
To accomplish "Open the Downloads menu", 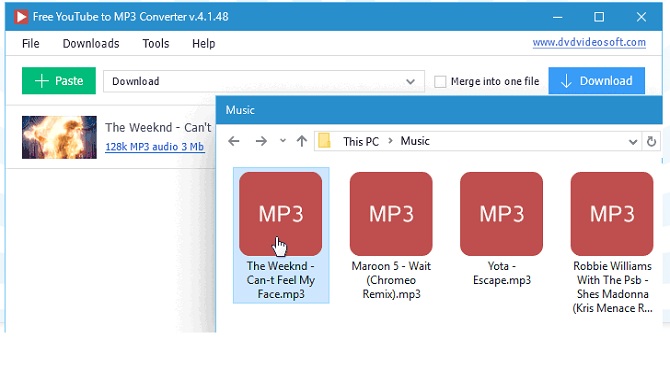I will (91, 44).
